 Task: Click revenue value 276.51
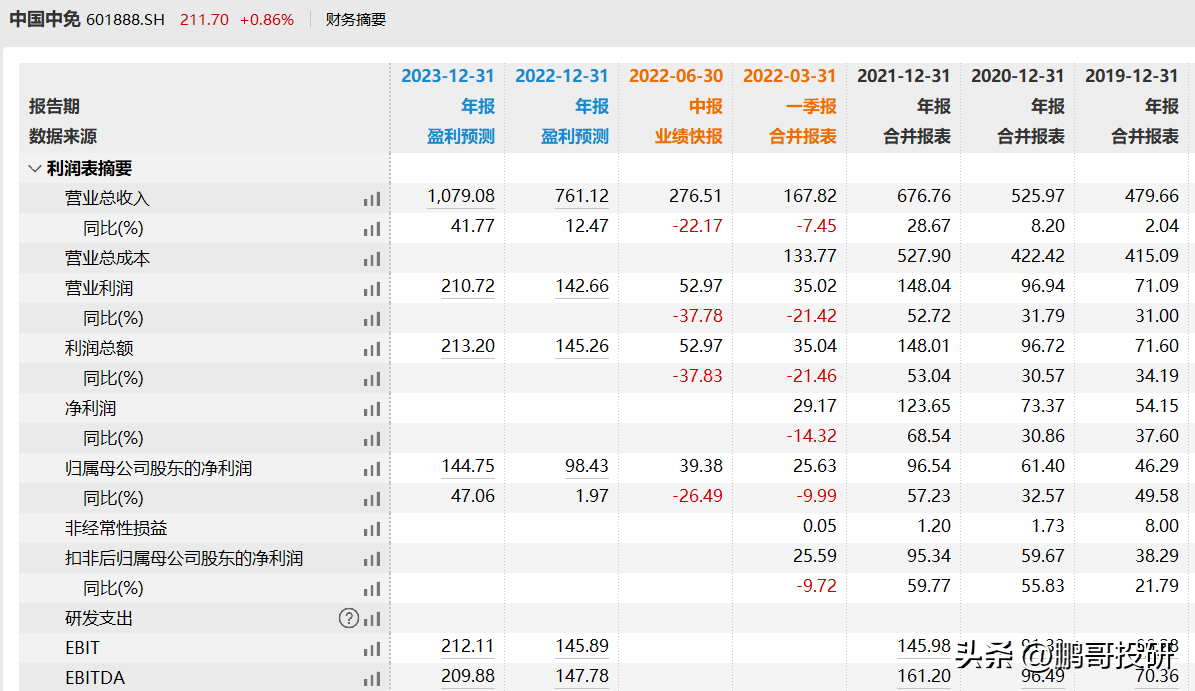(x=696, y=197)
